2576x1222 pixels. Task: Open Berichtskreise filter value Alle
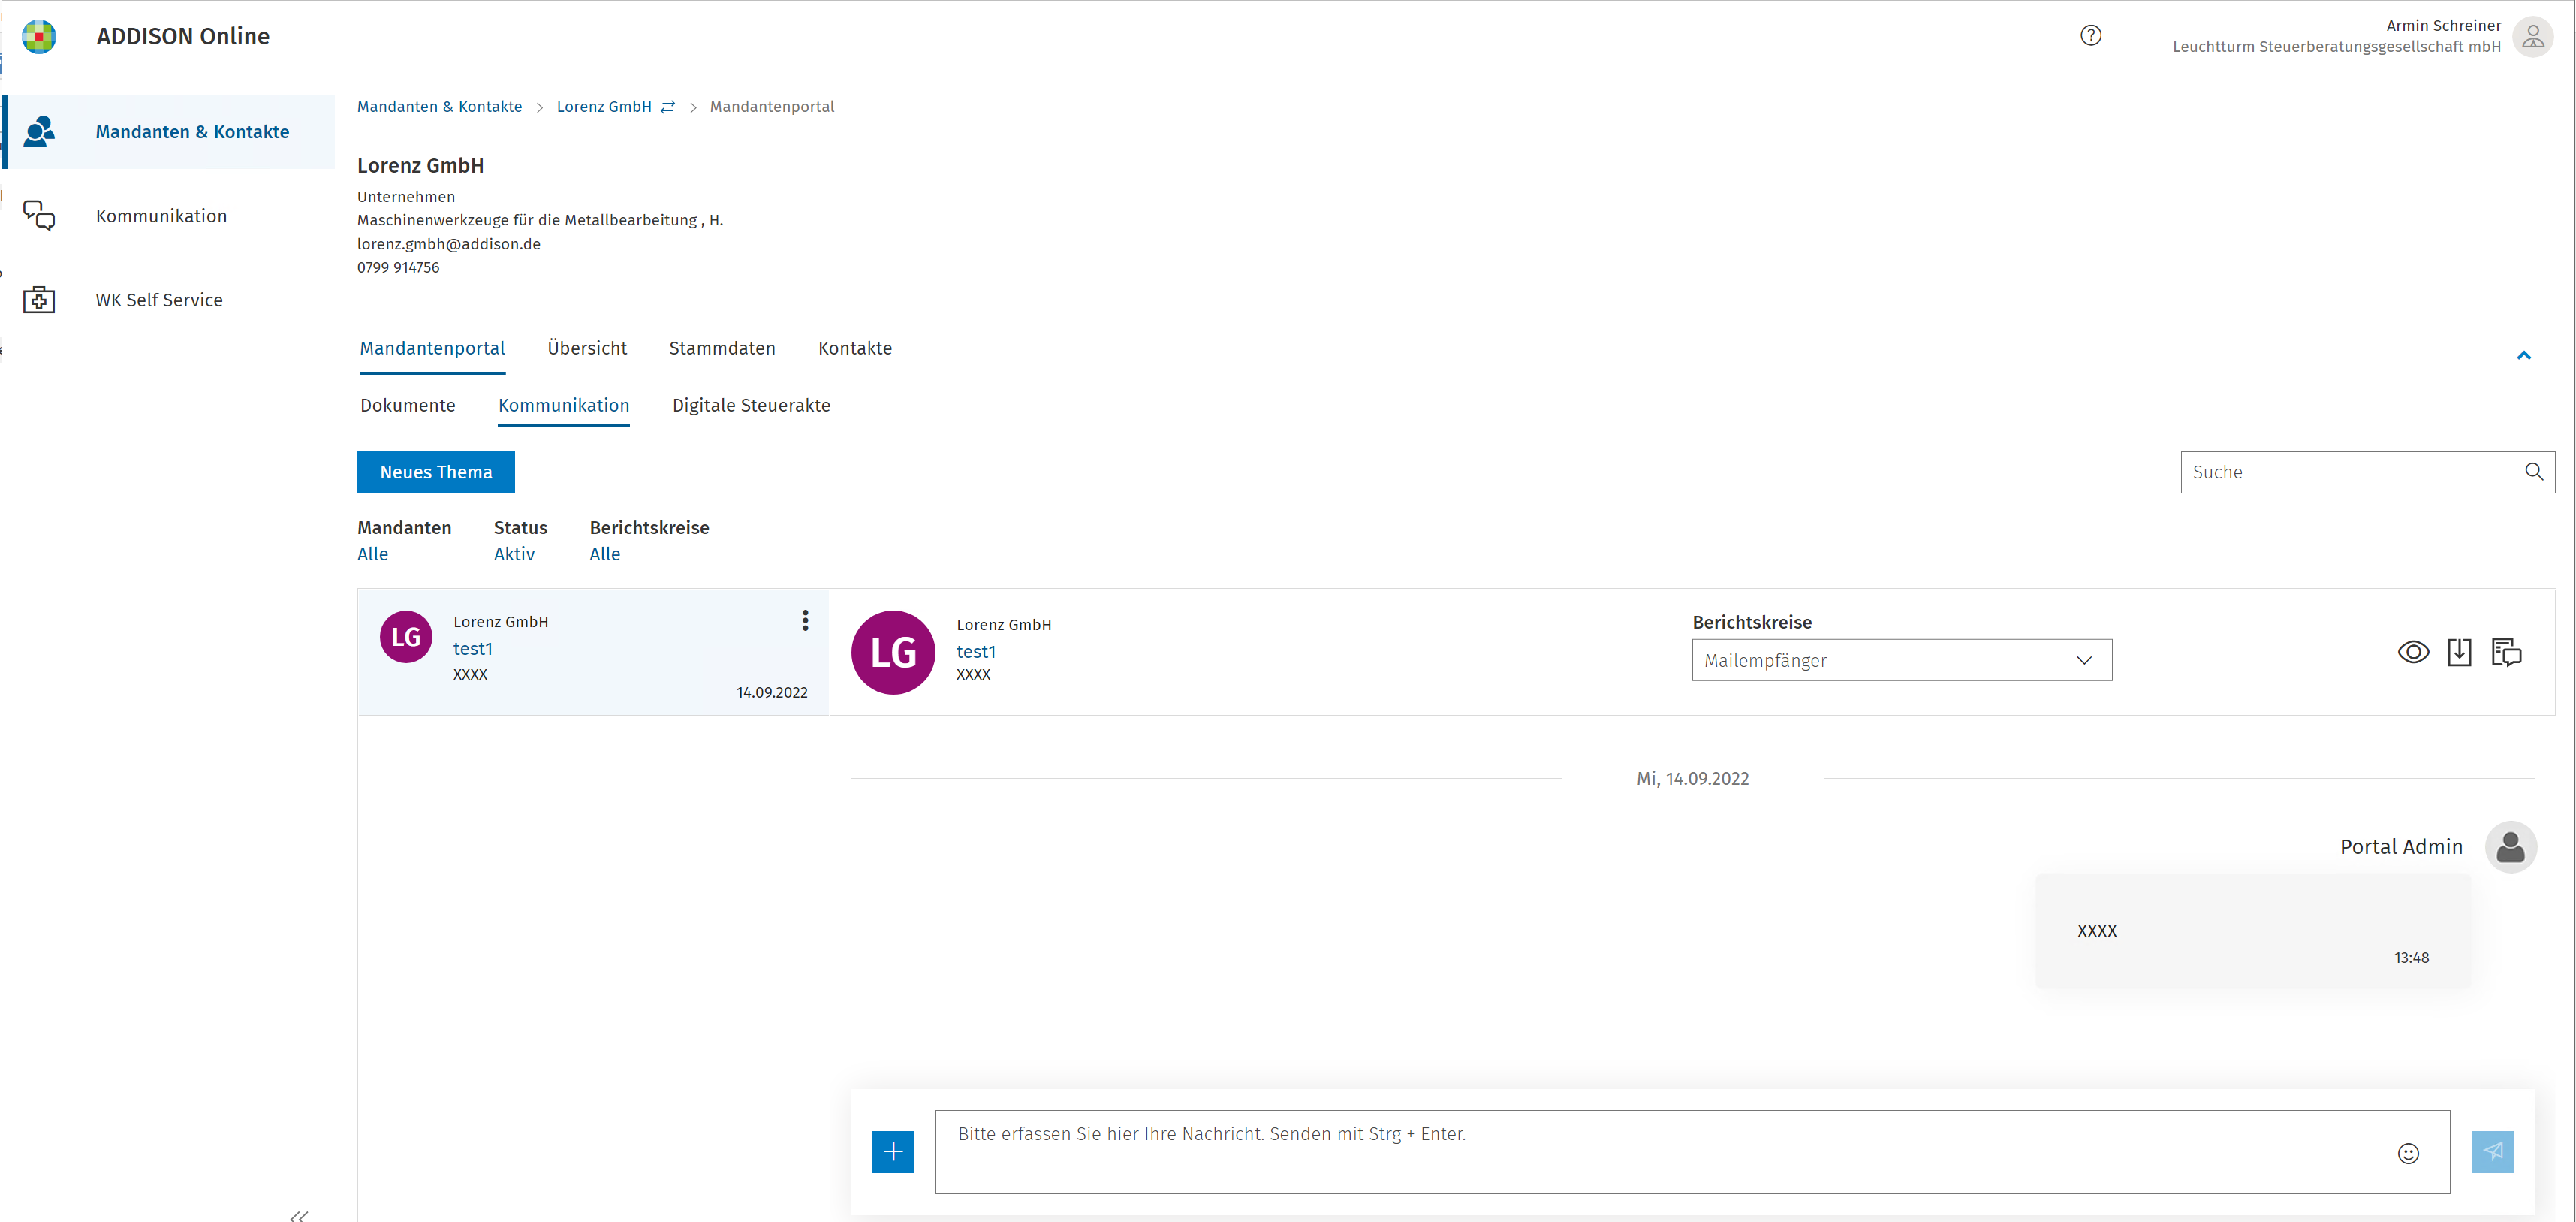(x=605, y=554)
